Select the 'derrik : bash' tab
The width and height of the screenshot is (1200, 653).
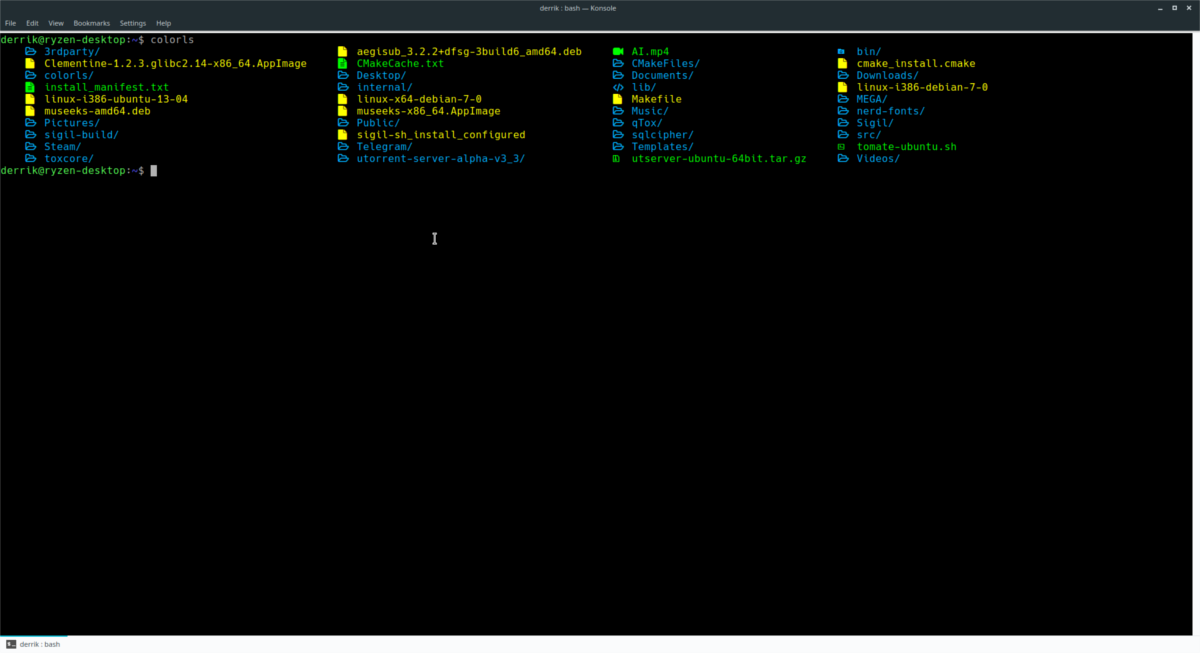pyautogui.click(x=34, y=644)
